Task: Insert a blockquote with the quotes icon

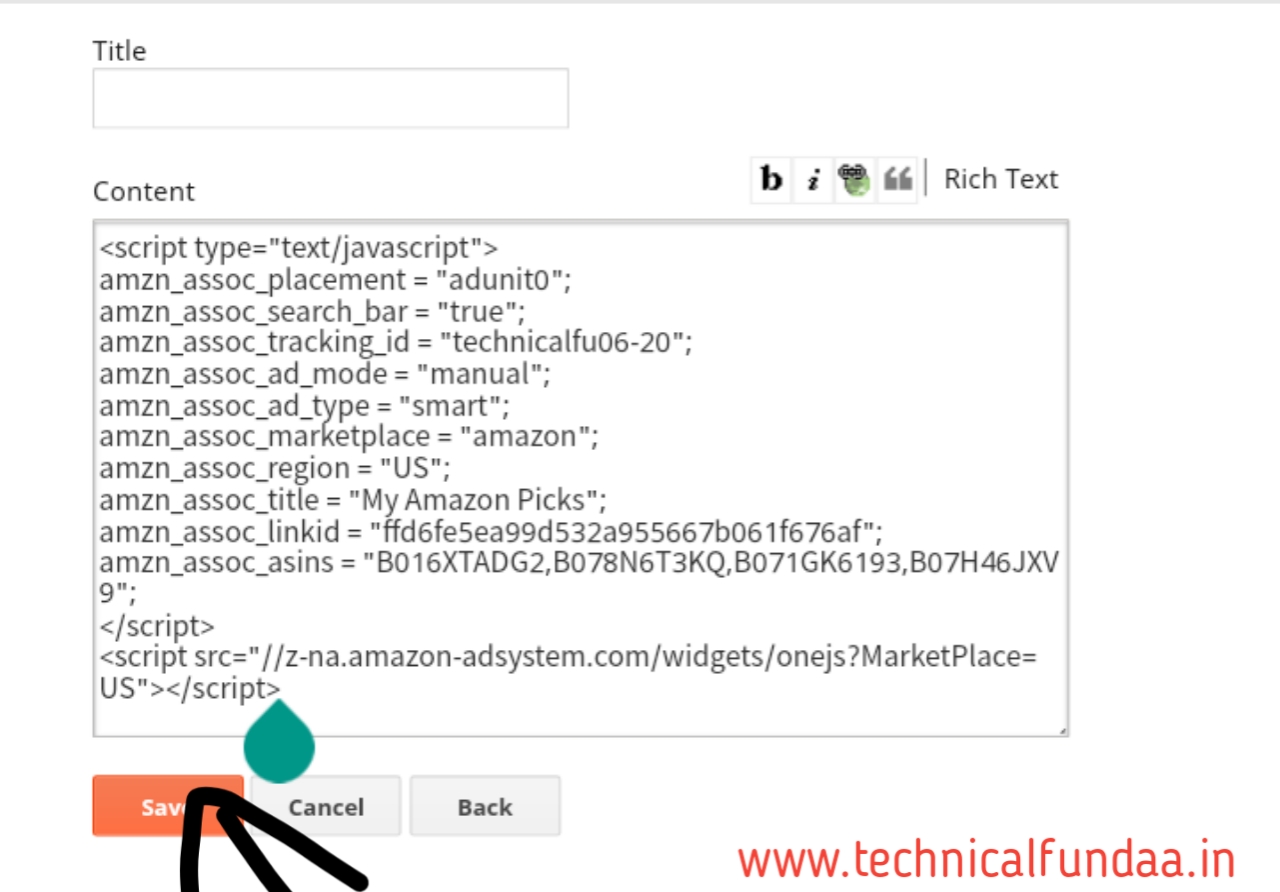Action: click(x=897, y=180)
